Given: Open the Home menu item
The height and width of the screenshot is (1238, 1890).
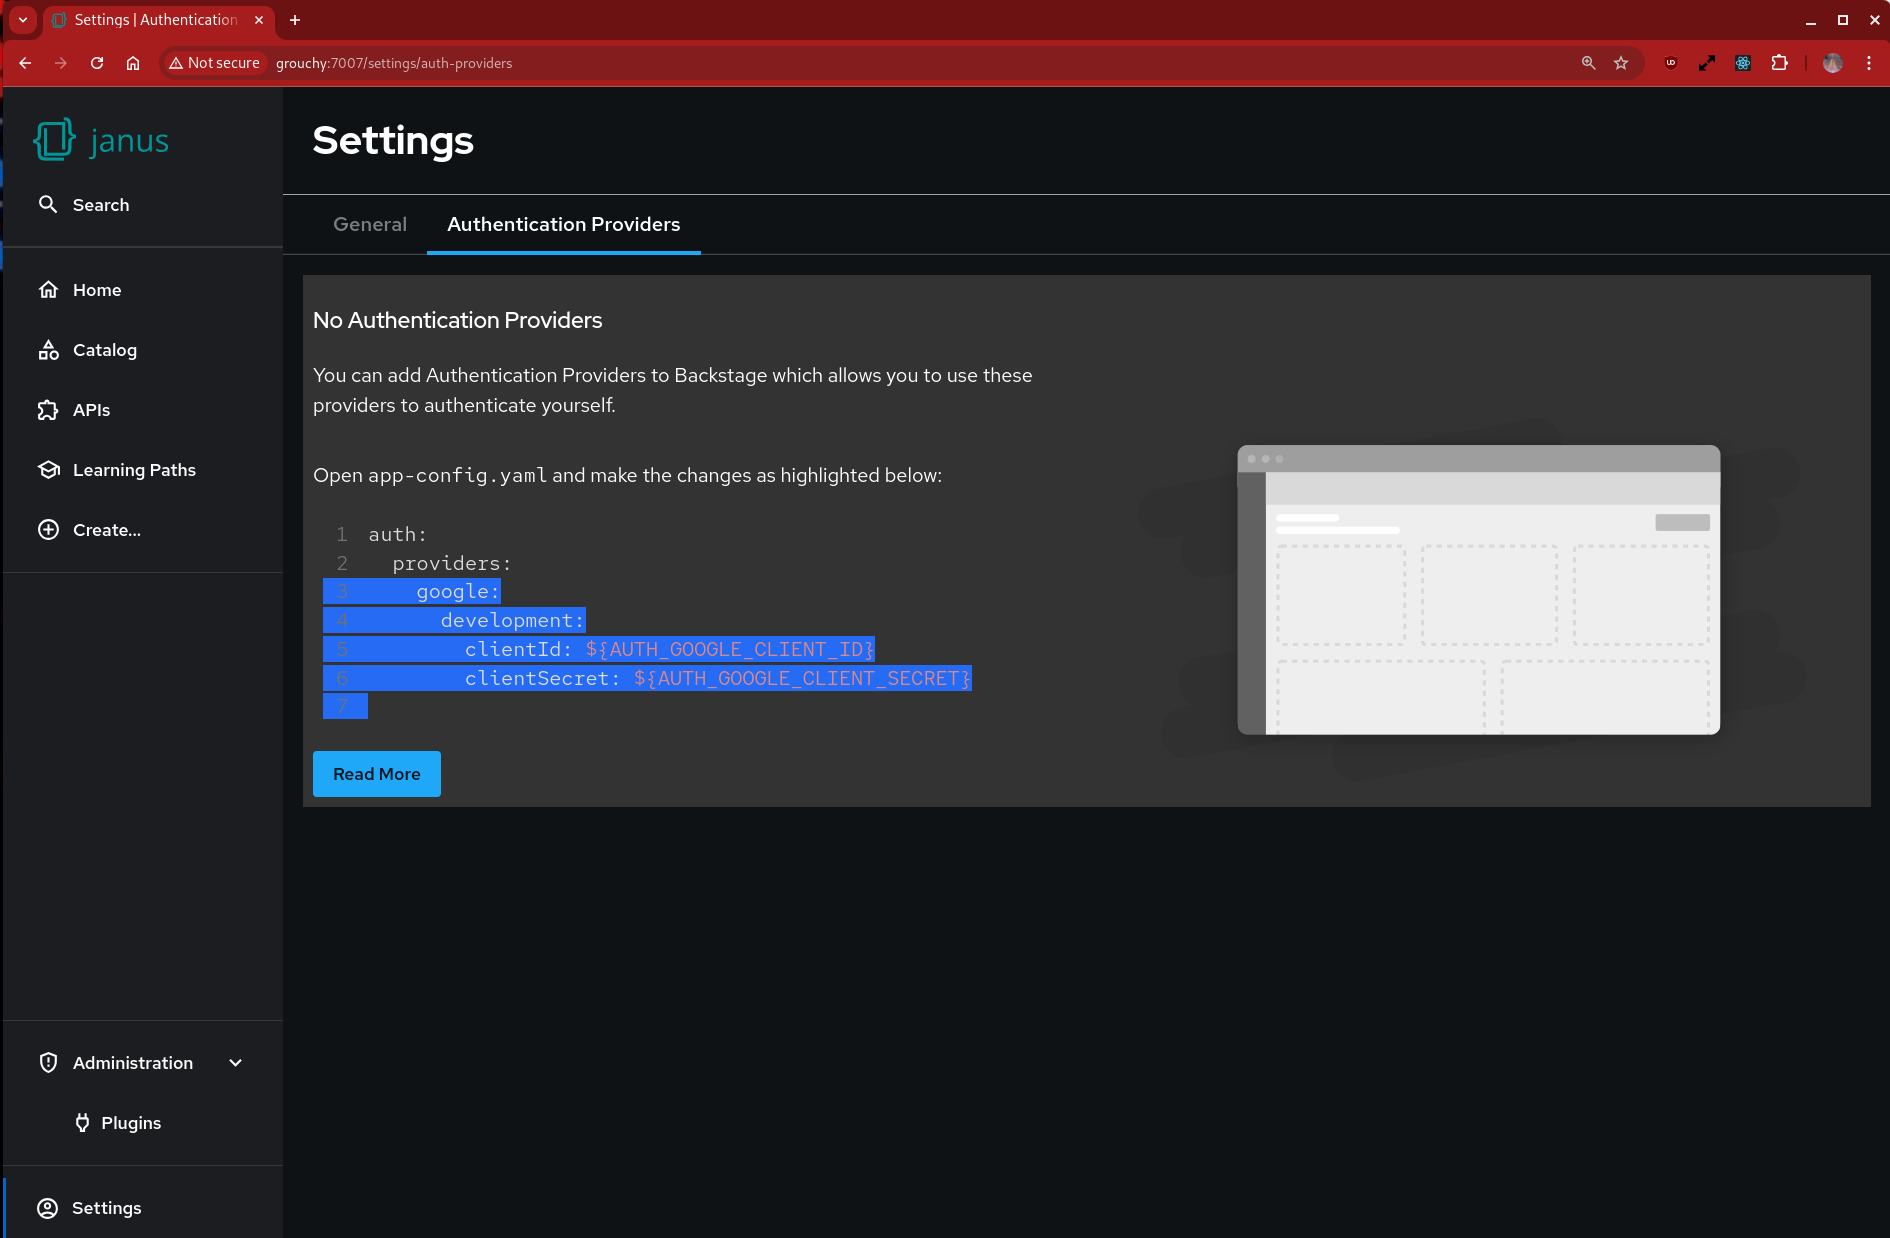Looking at the screenshot, I should point(143,290).
